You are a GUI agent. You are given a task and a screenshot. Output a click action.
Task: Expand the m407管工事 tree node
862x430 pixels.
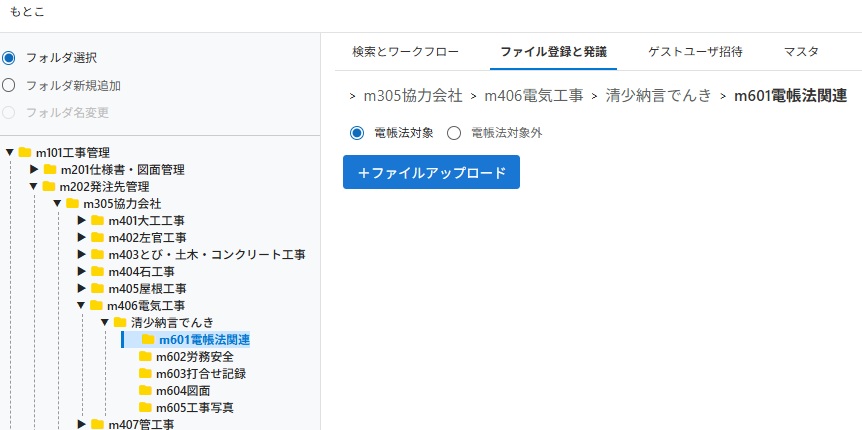point(82,424)
